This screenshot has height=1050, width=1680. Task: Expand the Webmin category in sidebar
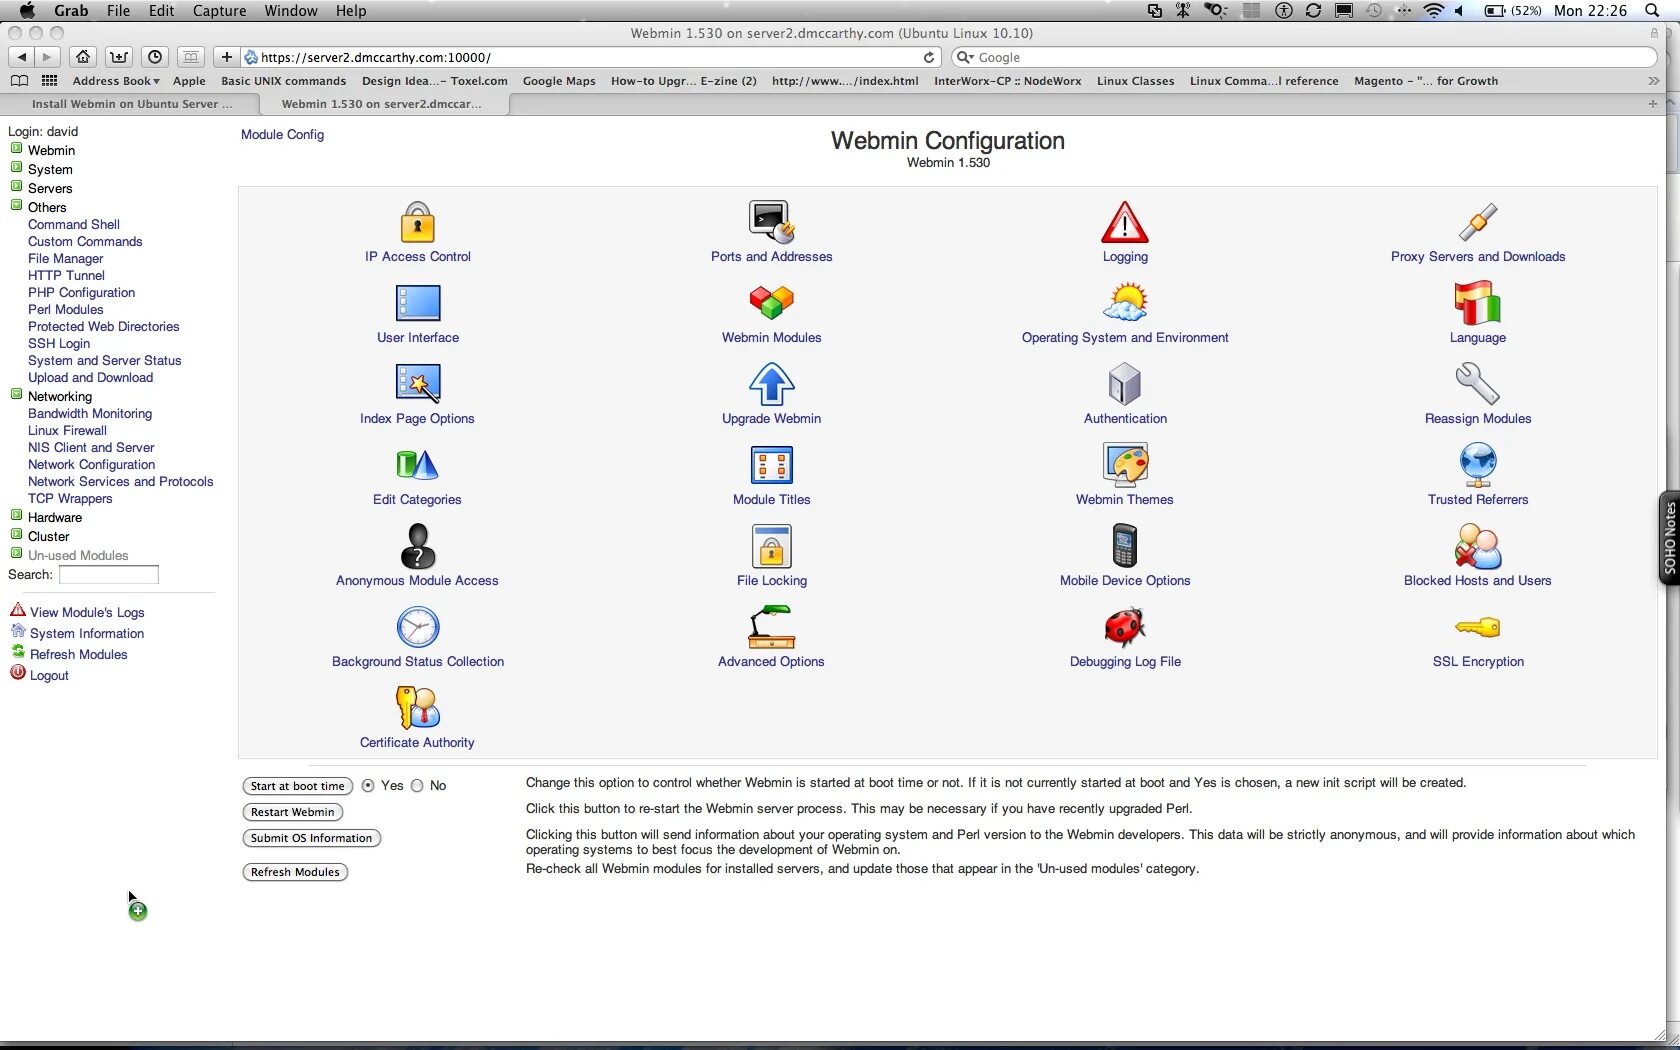[16, 149]
